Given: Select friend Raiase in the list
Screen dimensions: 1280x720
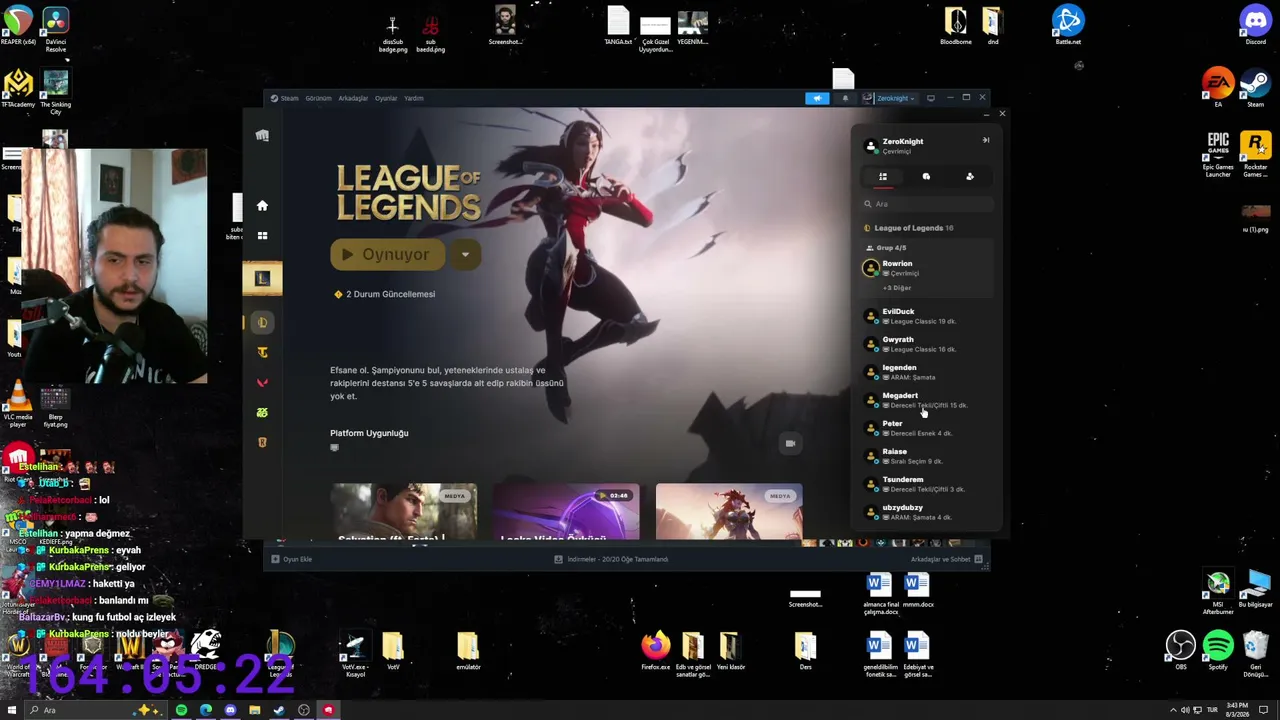Looking at the screenshot, I should point(927,456).
